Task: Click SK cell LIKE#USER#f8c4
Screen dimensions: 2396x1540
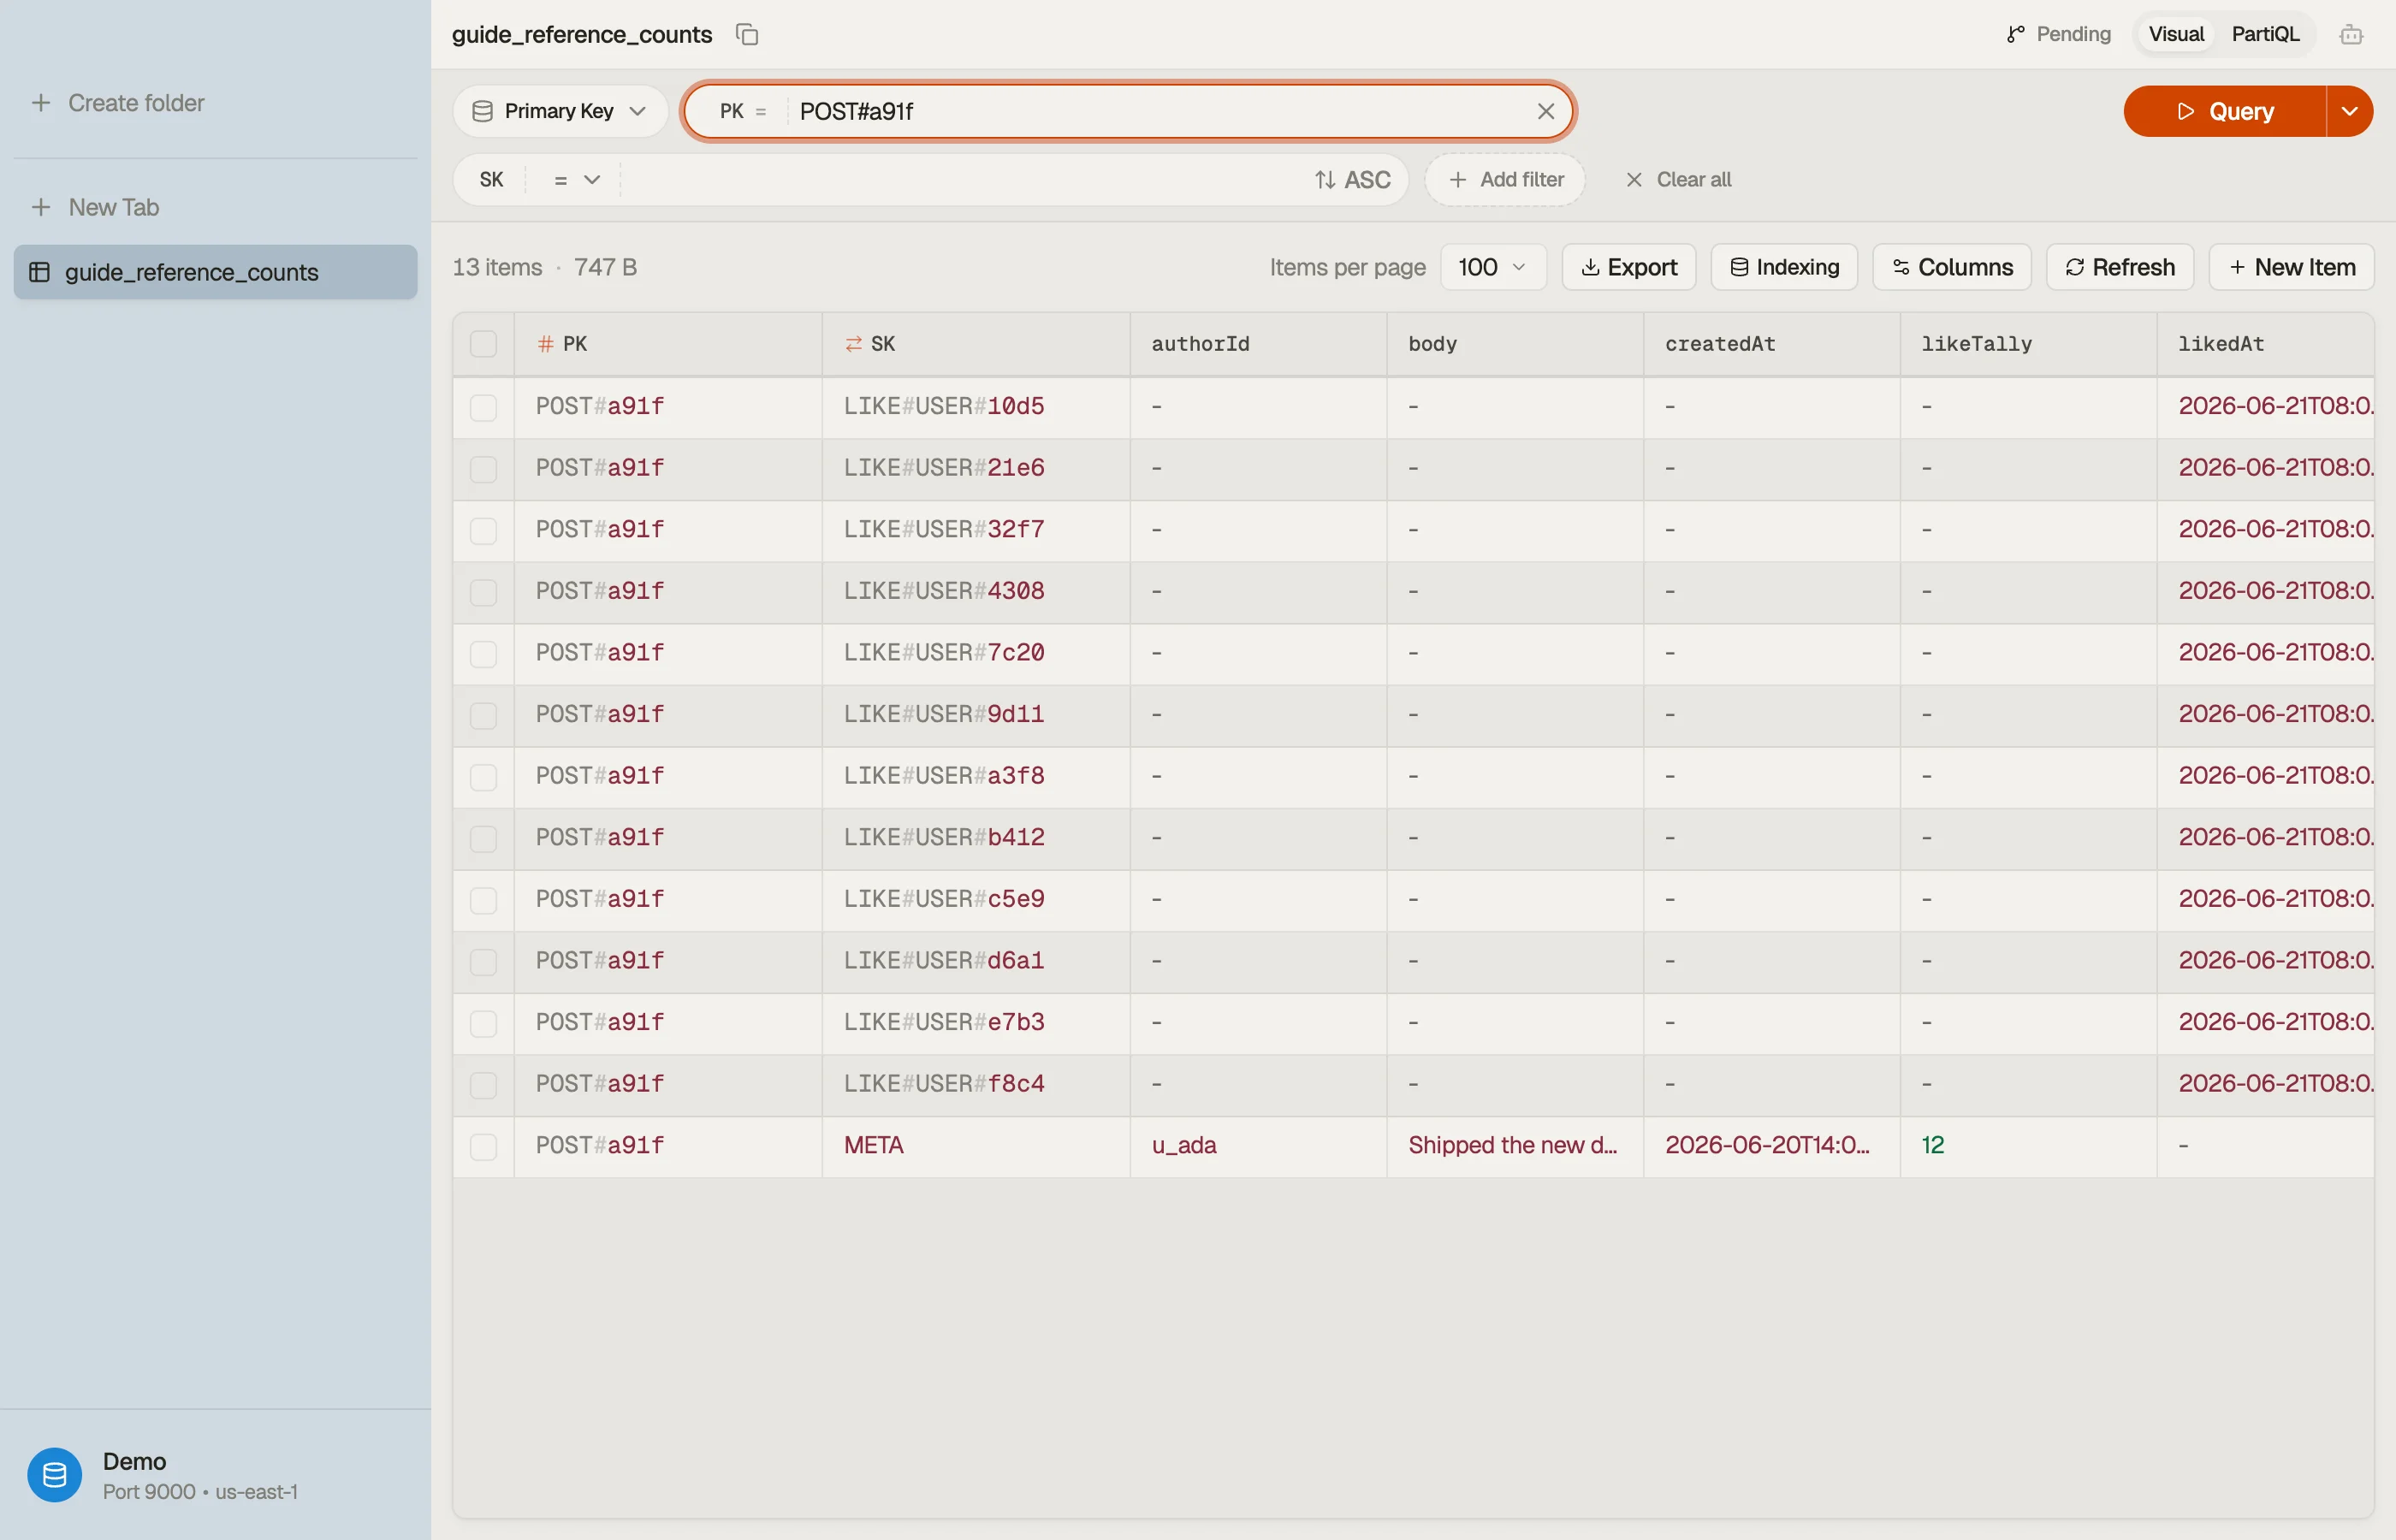Action: click(x=976, y=1085)
